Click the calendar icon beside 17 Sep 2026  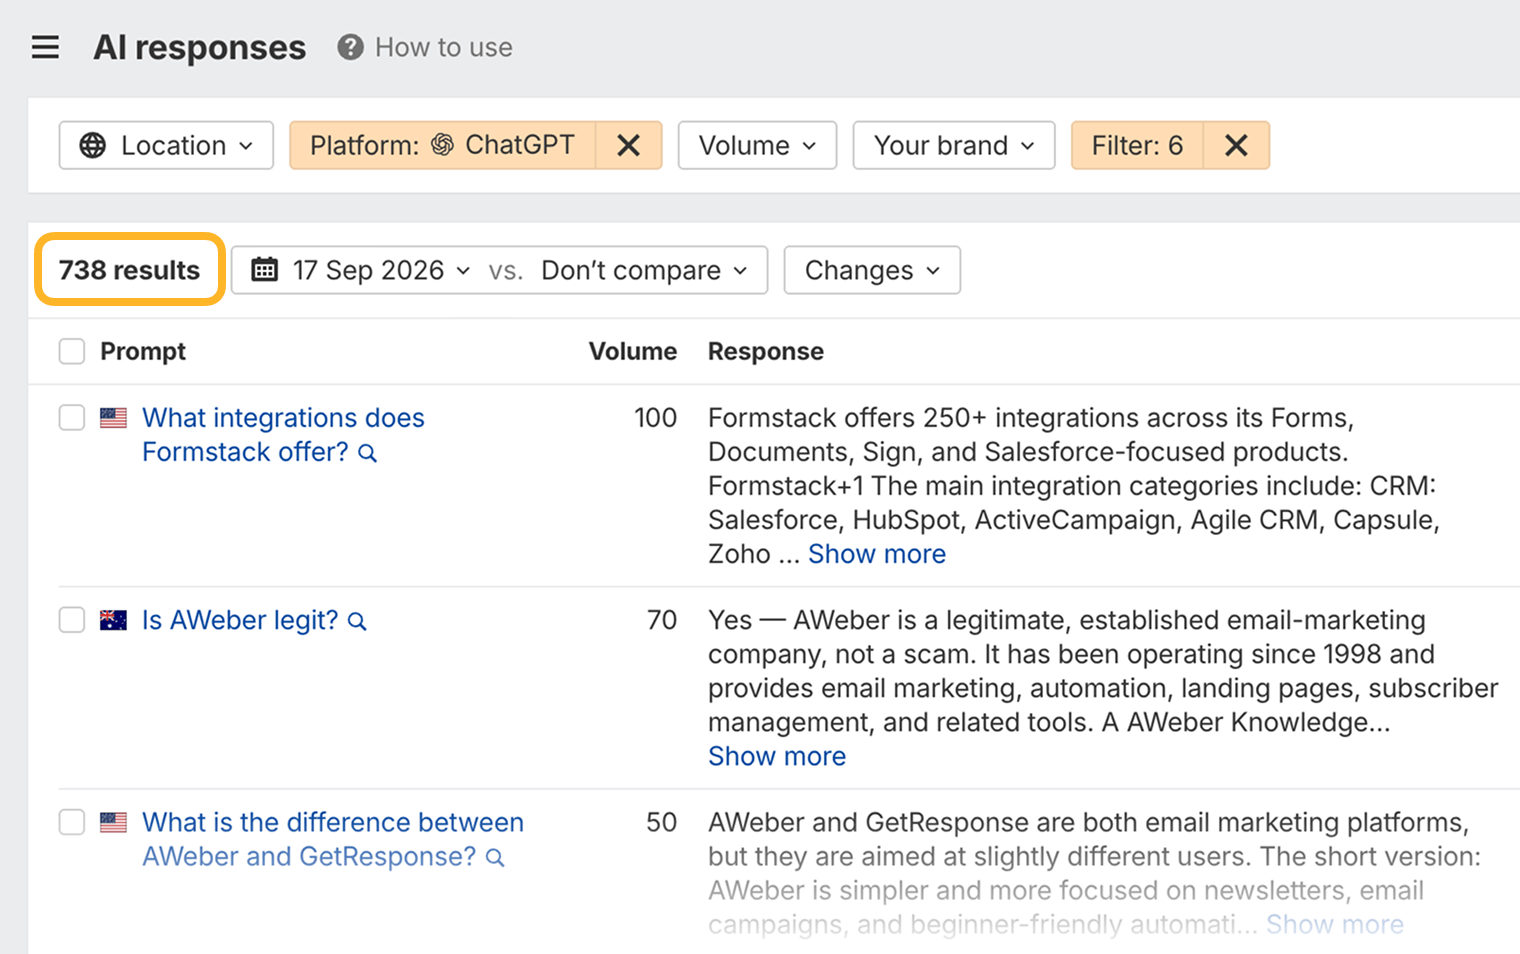pos(264,269)
